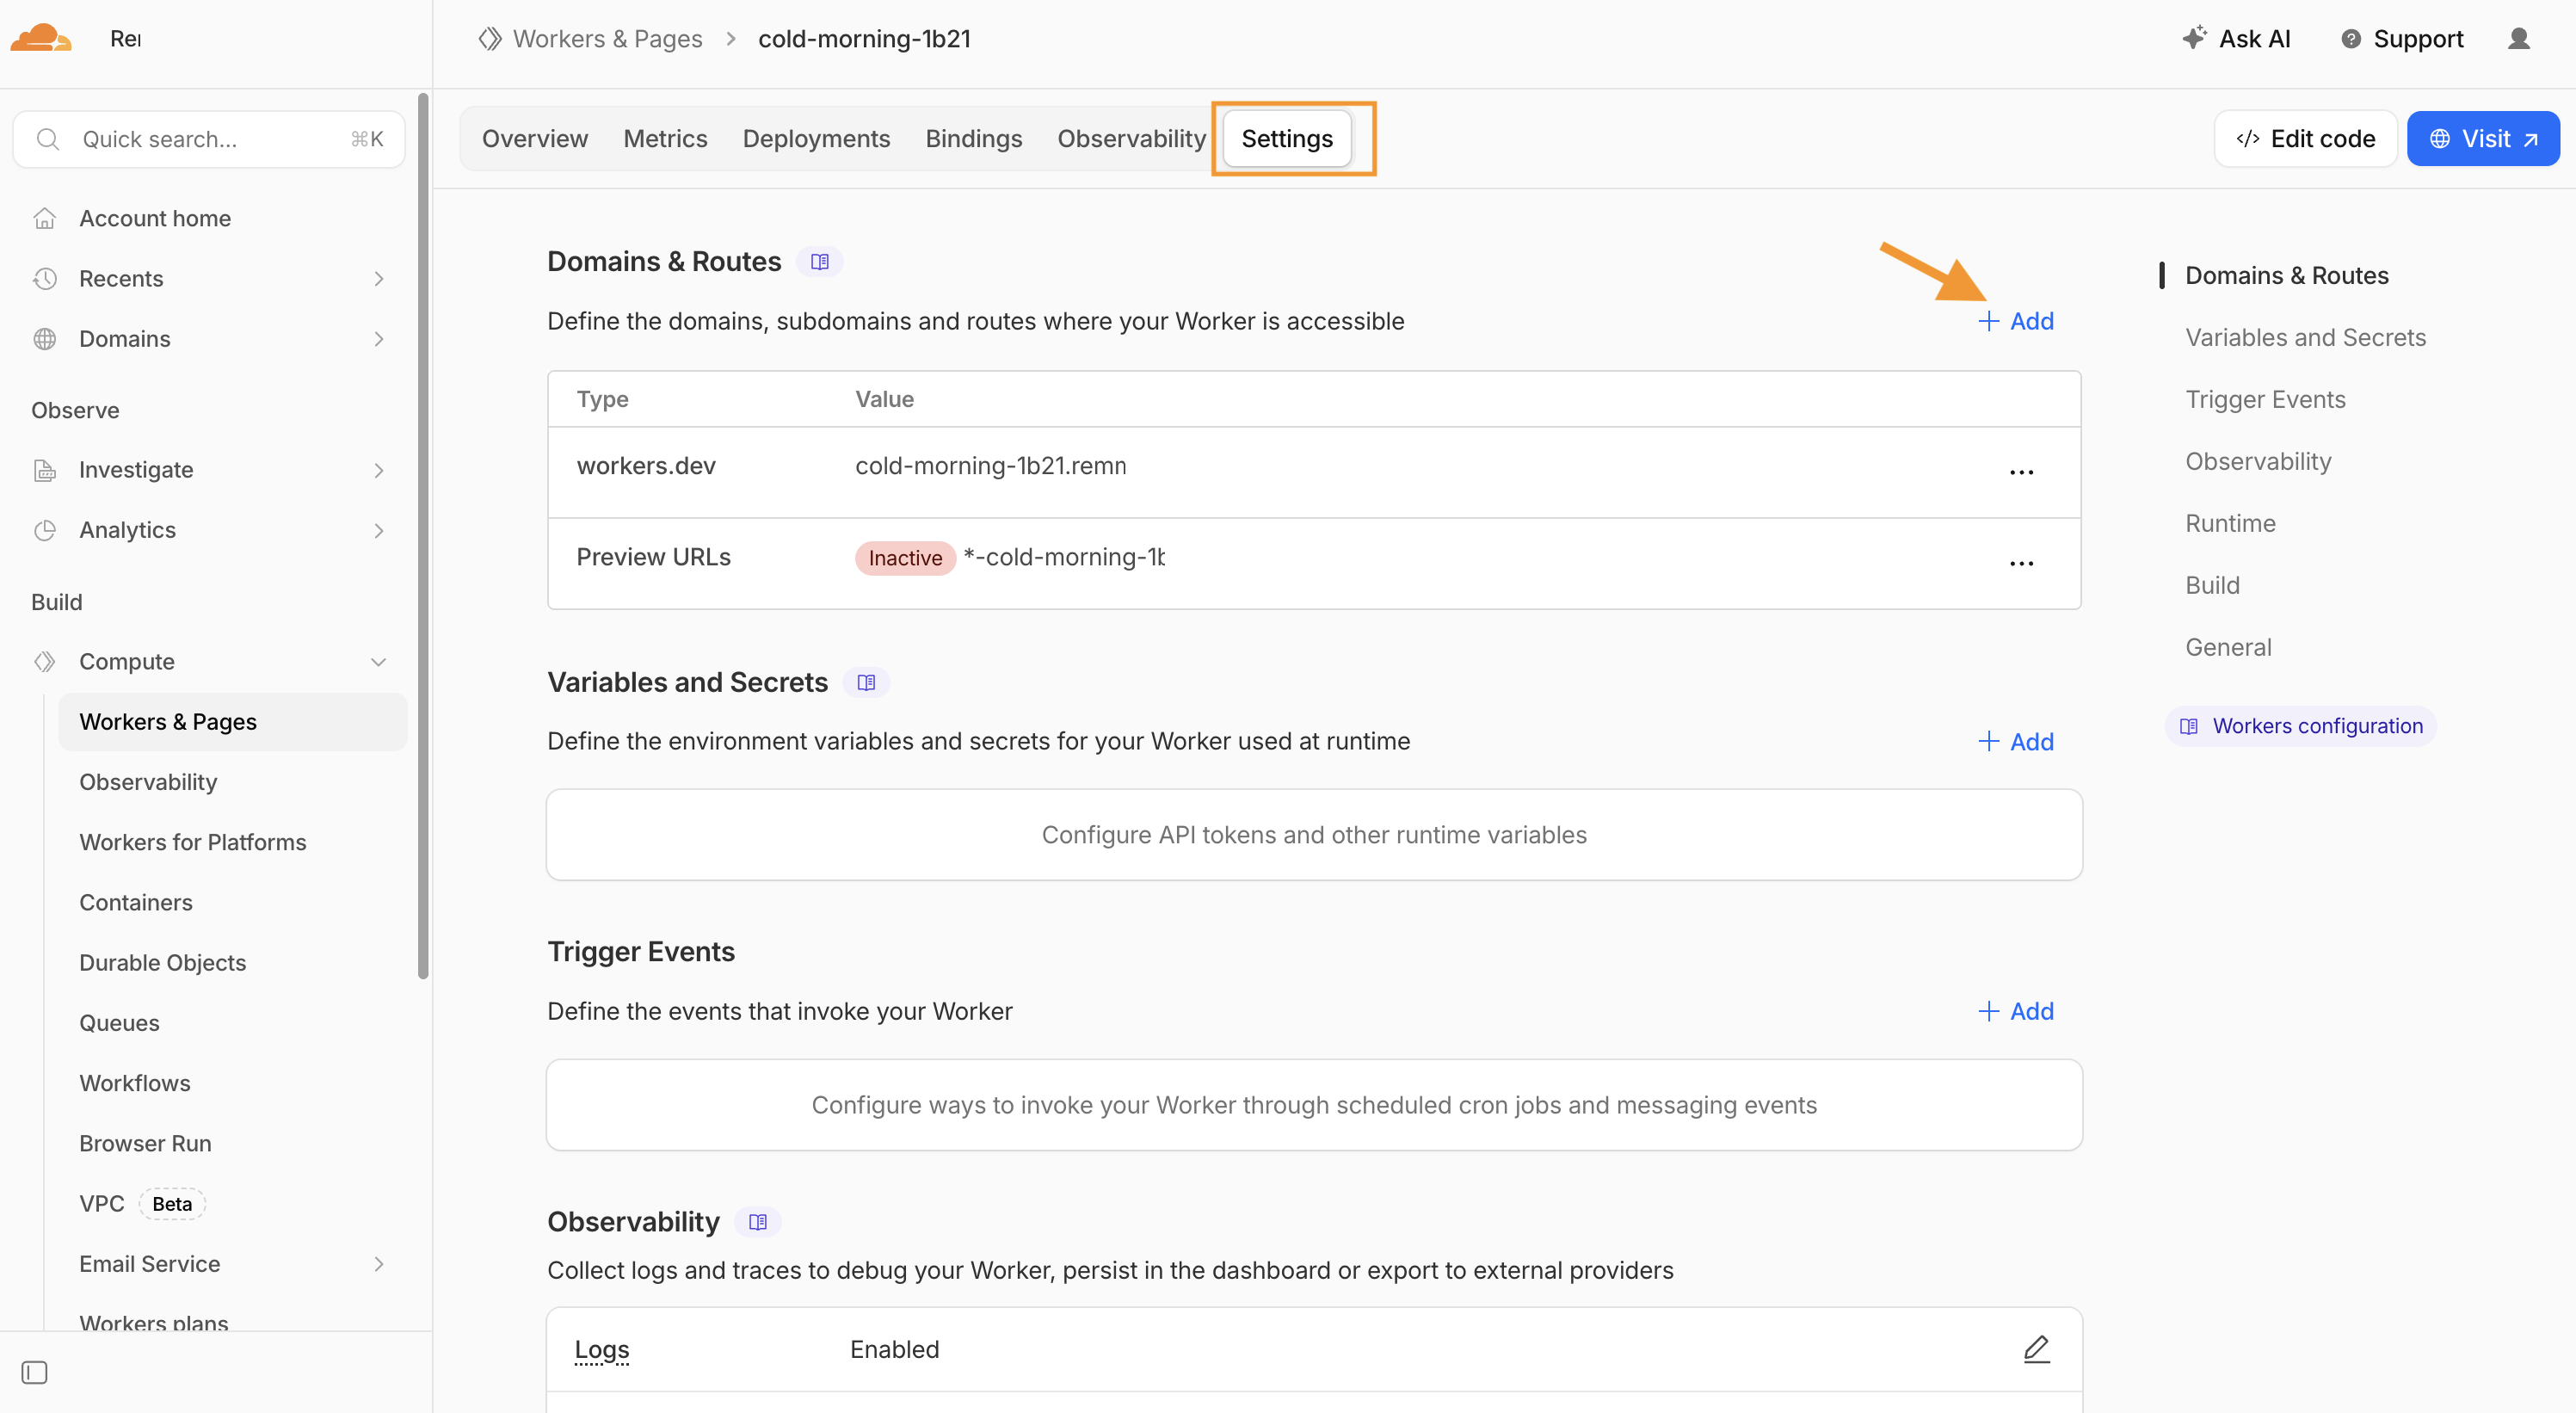This screenshot has width=2576, height=1413.
Task: Jump to Runtime section link
Action: click(2230, 524)
